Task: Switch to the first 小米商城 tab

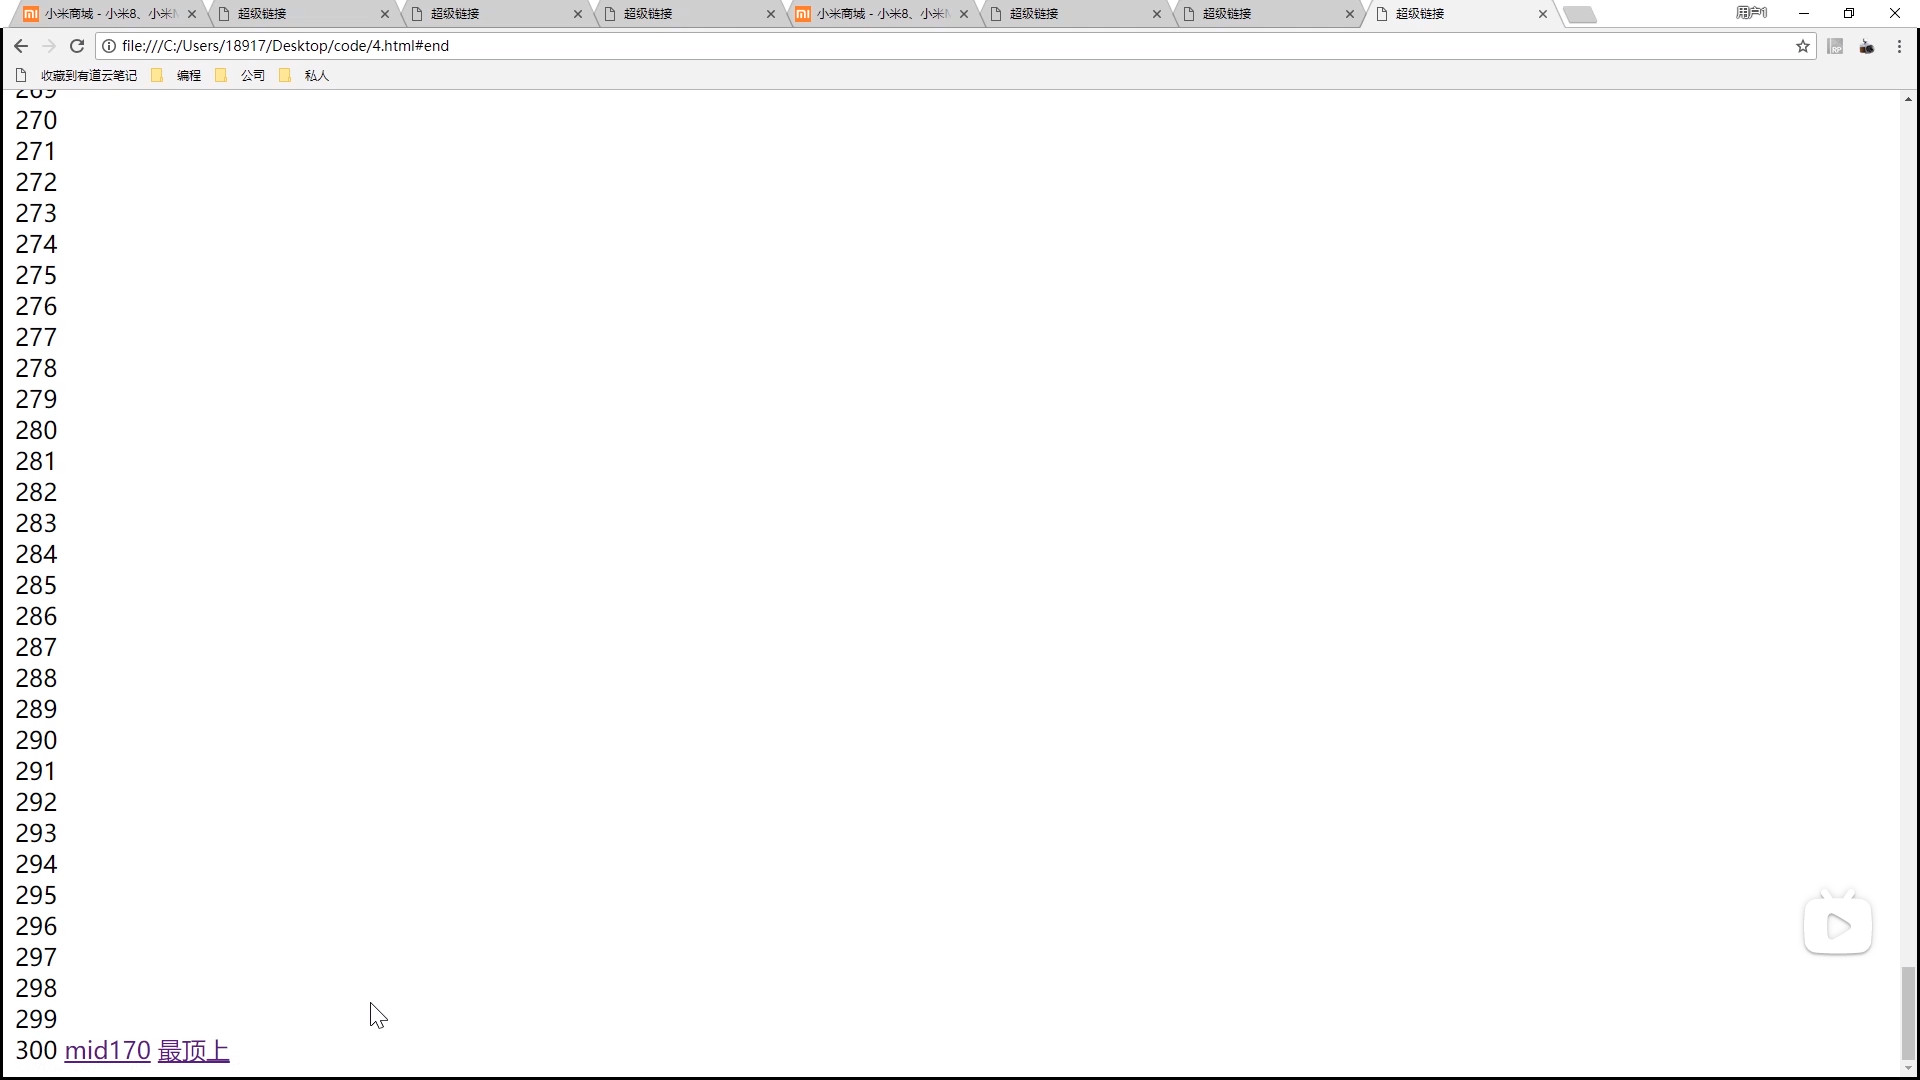Action: tap(105, 14)
